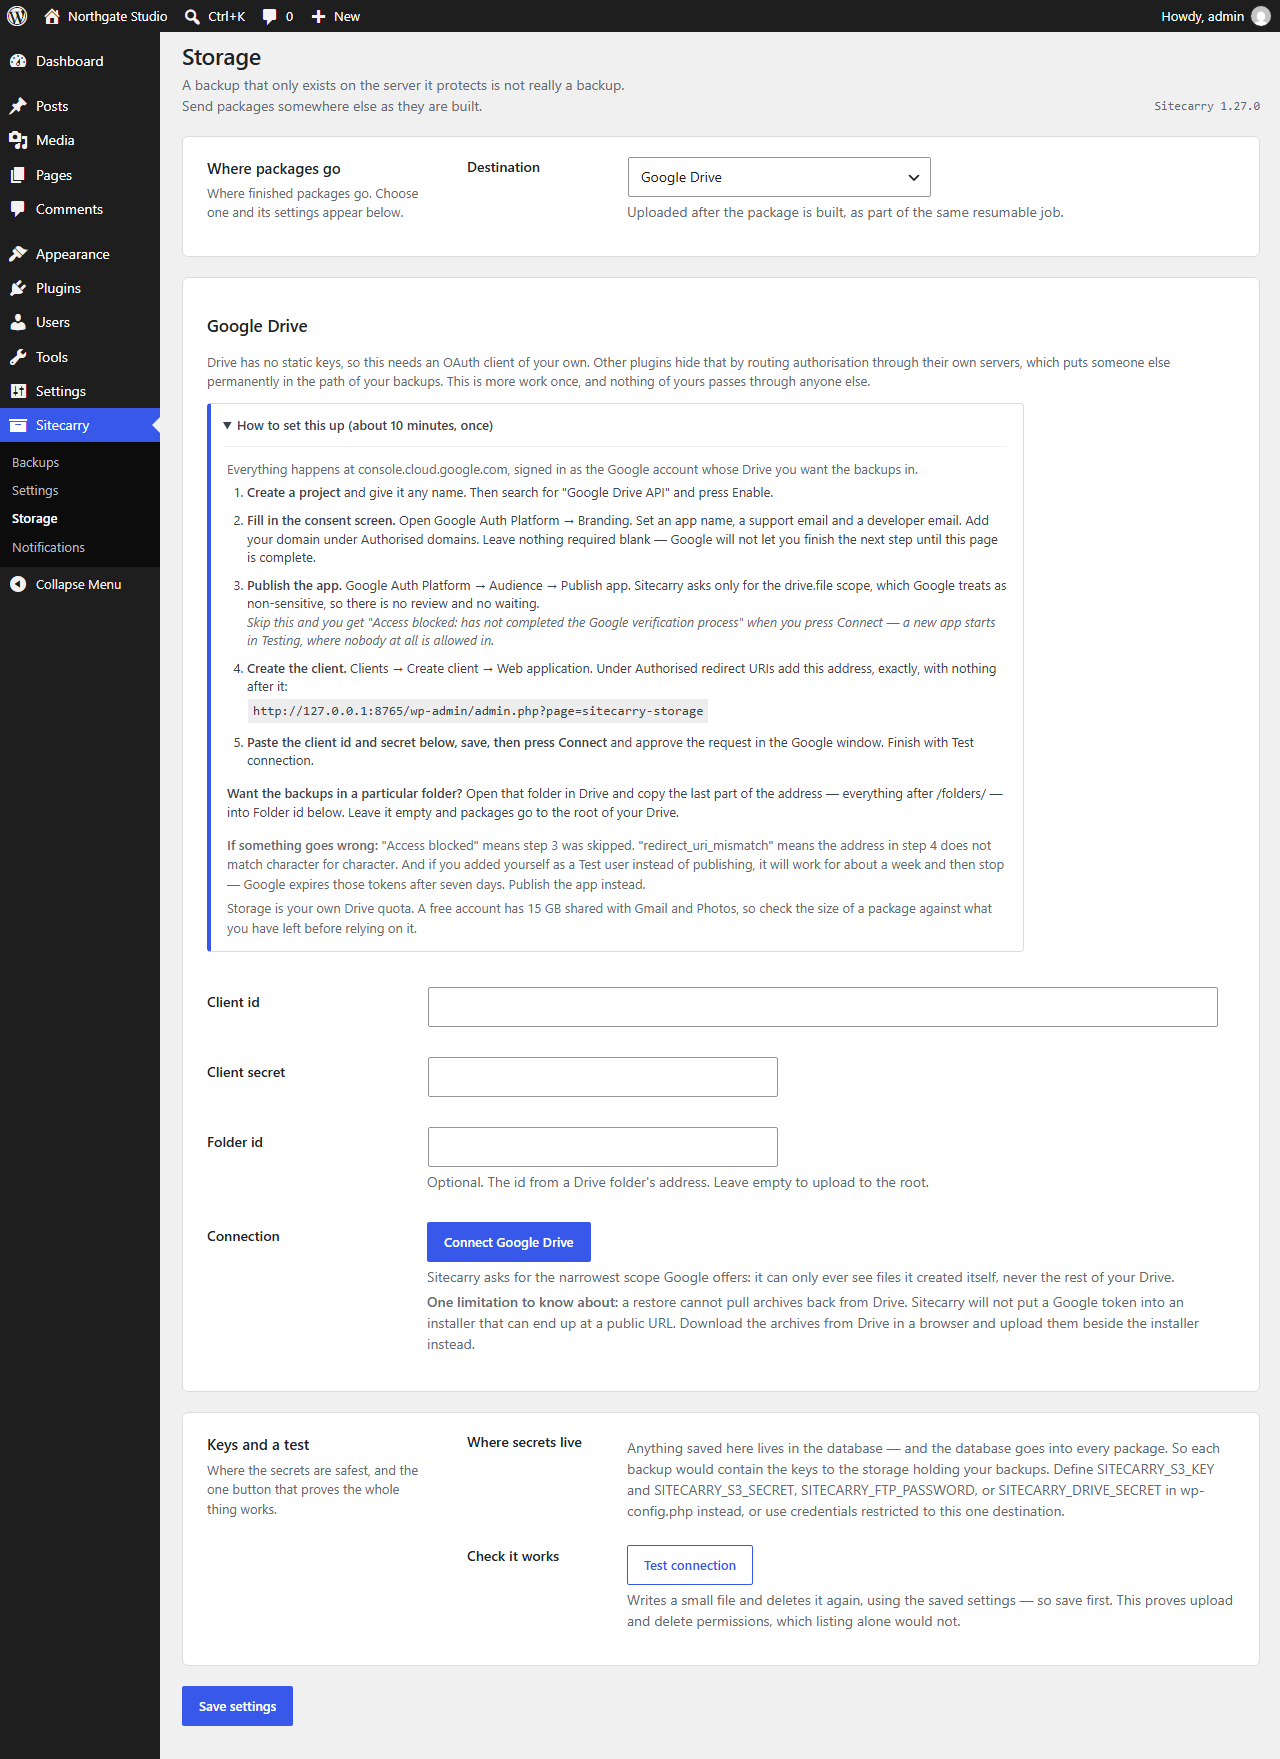
Task: Click the 'One limitation to know about:' text
Action: click(x=522, y=1302)
